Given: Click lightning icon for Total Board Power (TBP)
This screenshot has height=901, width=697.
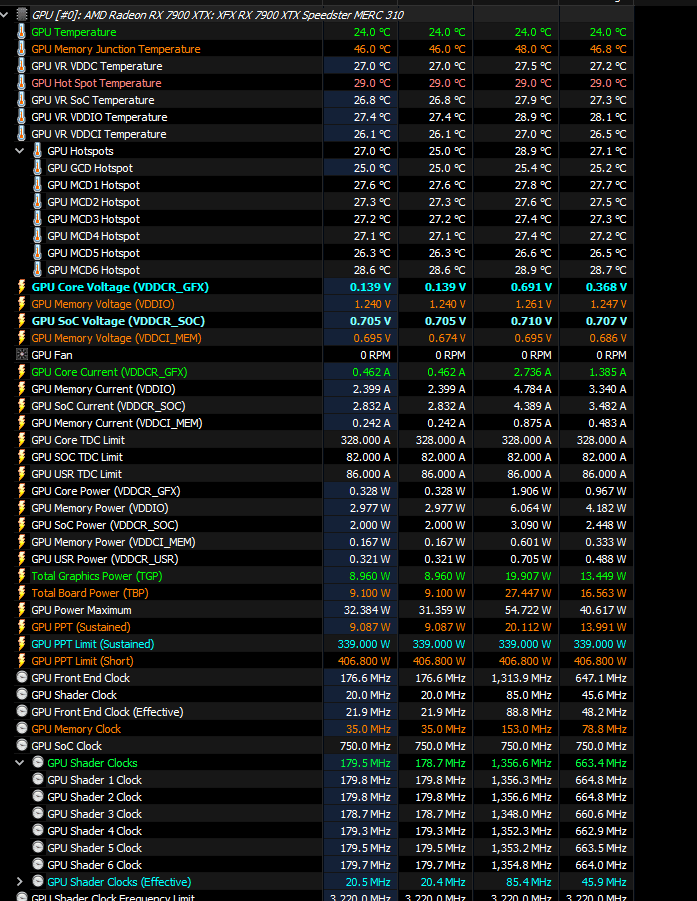Looking at the screenshot, I should [21, 592].
